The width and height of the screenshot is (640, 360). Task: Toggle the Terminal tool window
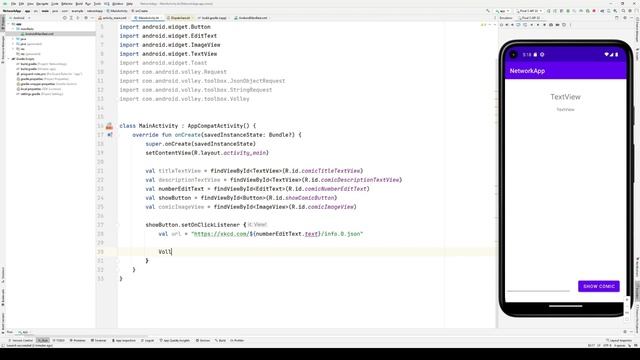click(98, 340)
